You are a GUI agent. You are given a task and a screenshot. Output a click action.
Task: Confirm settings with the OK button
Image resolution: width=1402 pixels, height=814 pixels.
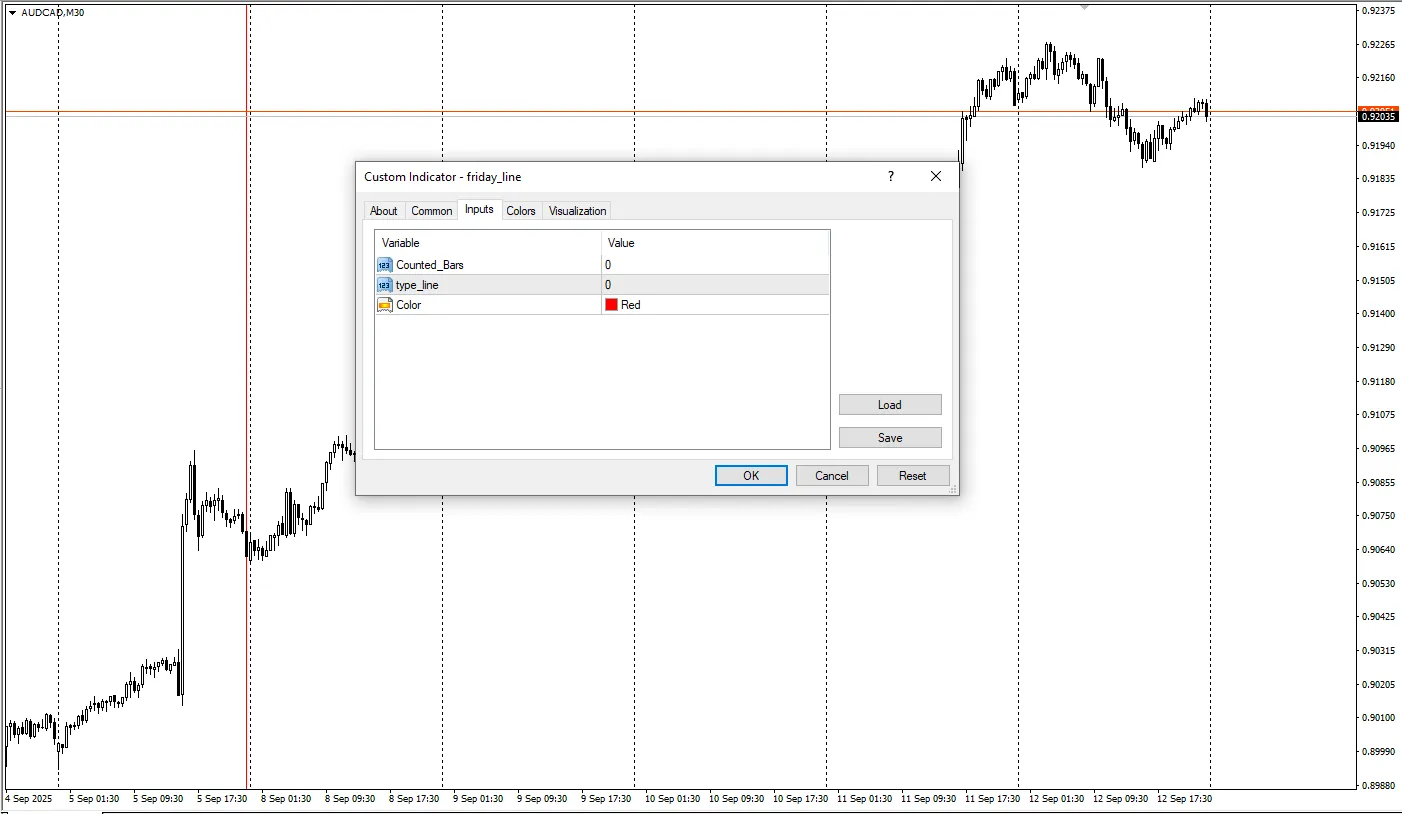pyautogui.click(x=751, y=476)
